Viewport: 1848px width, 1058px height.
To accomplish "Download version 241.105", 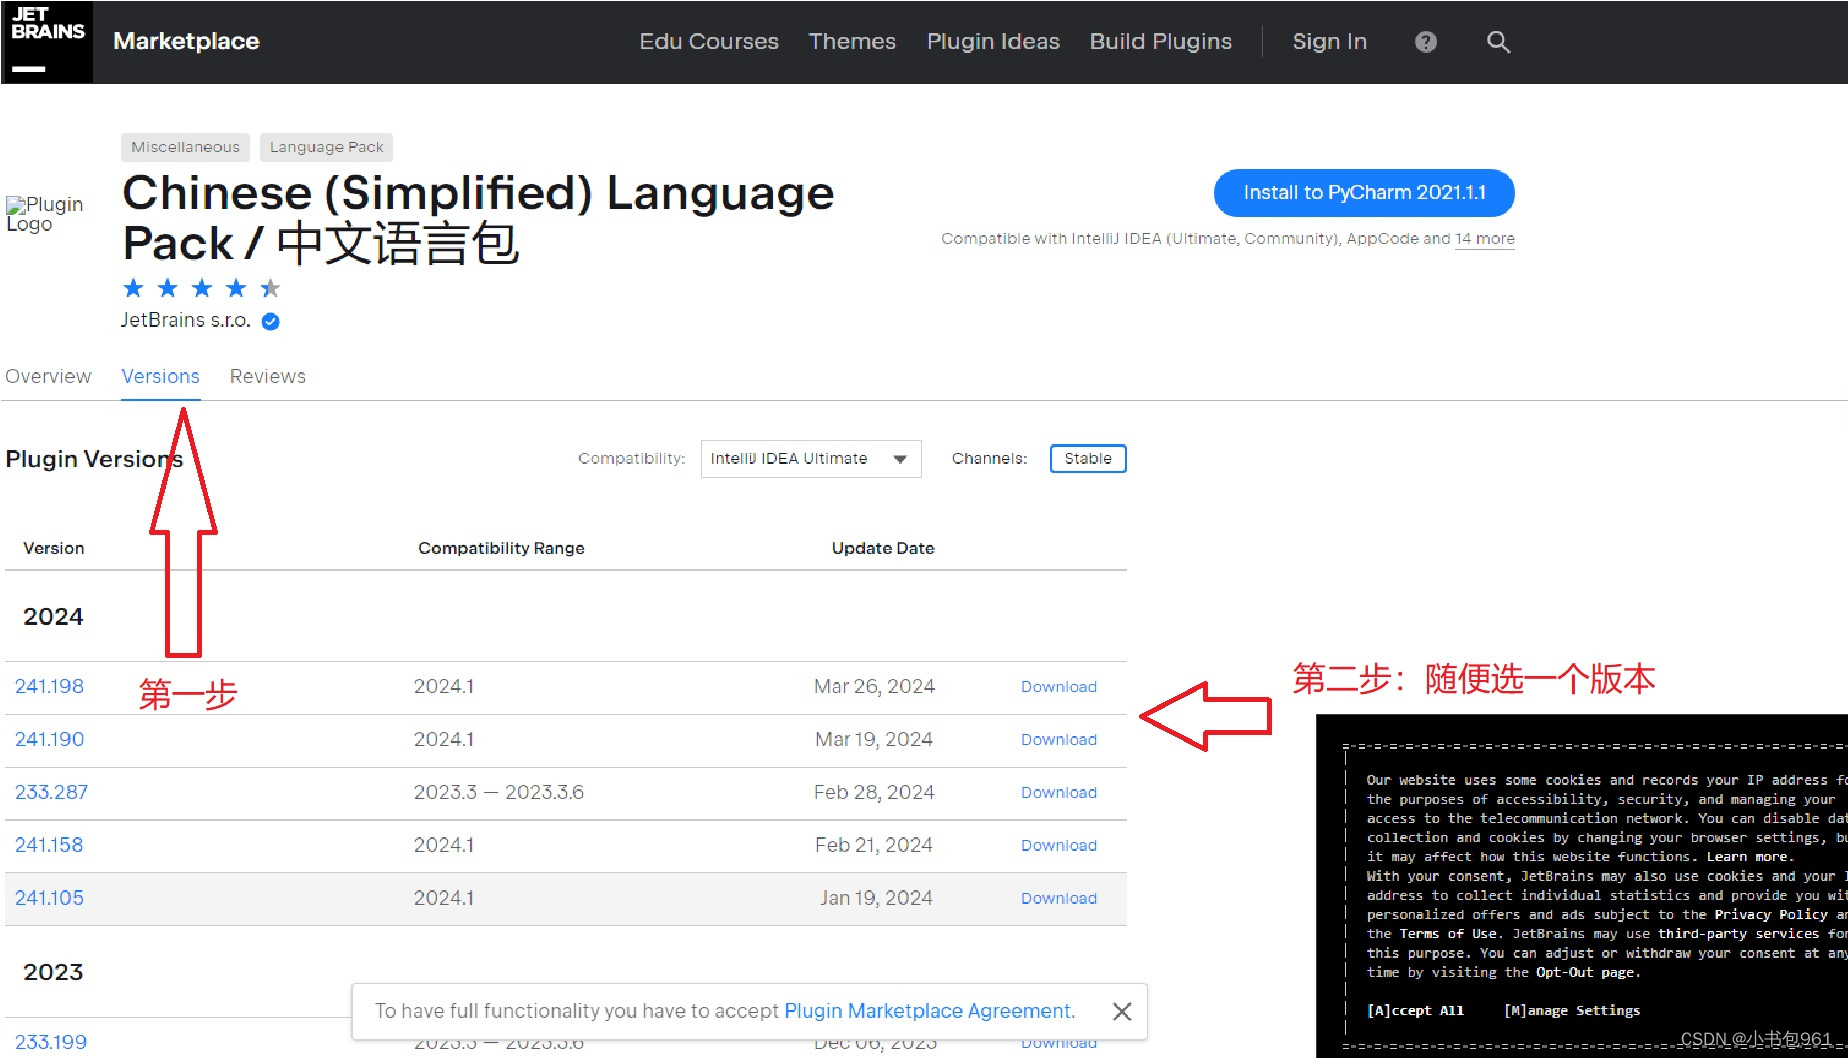I will pyautogui.click(x=1059, y=899).
